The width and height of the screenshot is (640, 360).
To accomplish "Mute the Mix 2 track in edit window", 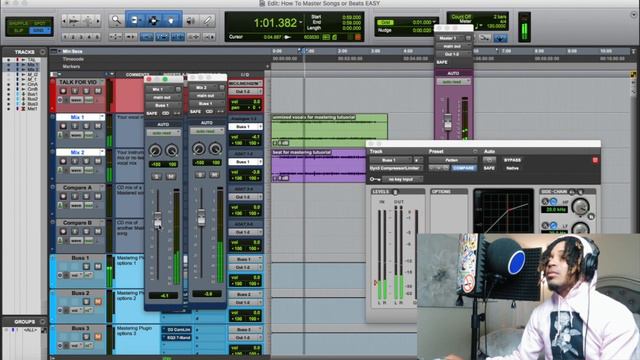I will tap(98, 161).
